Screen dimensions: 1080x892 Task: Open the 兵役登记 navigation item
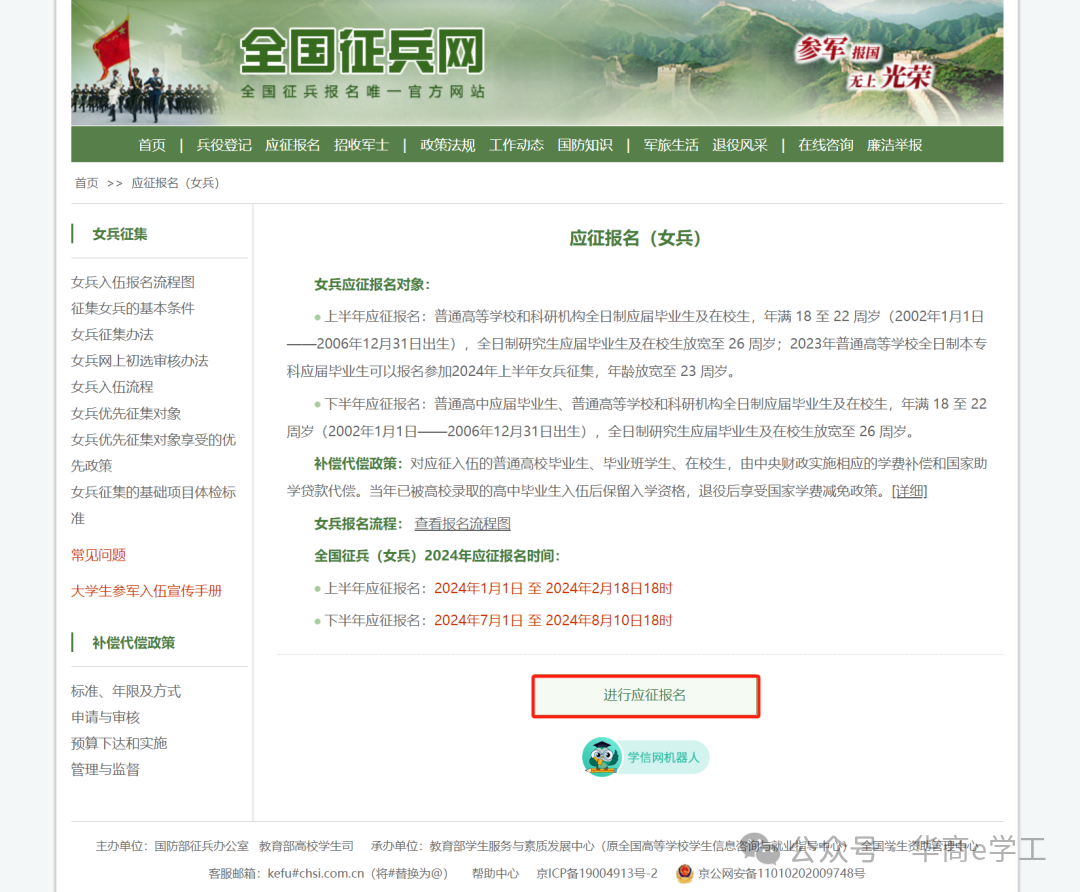click(x=224, y=145)
